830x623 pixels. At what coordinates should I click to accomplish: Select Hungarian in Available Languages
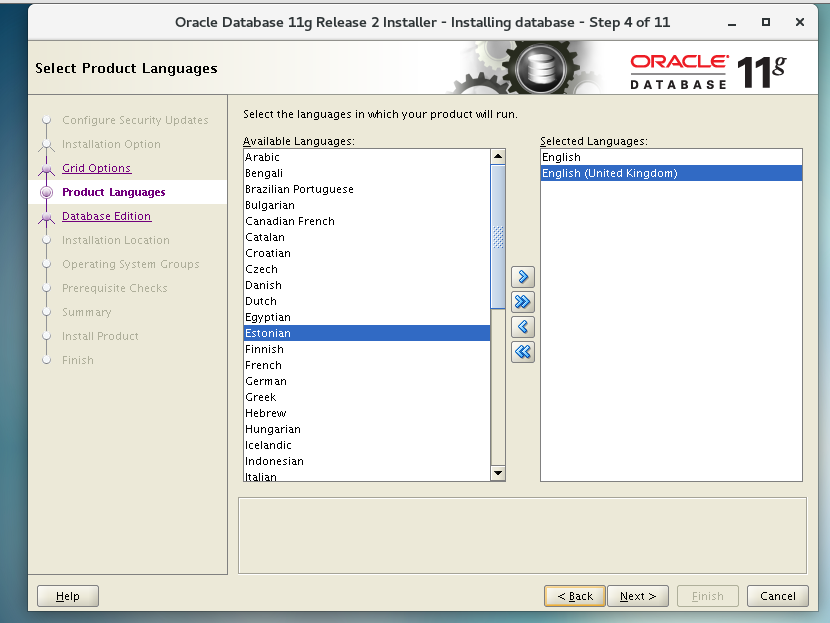(367, 429)
